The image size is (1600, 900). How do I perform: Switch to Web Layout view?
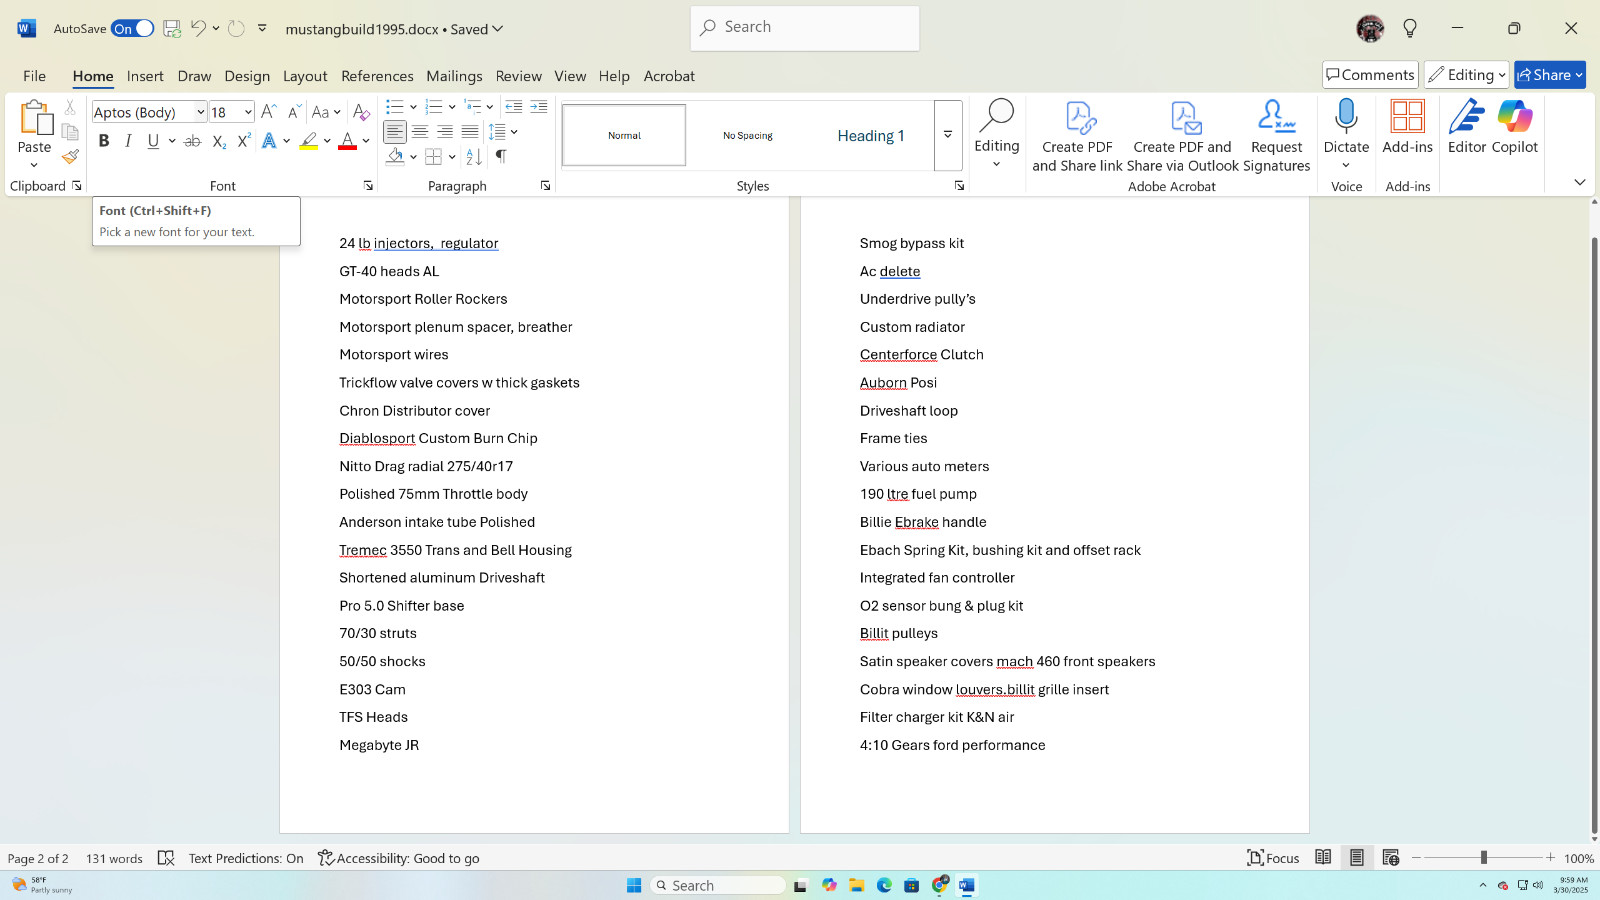pos(1391,857)
